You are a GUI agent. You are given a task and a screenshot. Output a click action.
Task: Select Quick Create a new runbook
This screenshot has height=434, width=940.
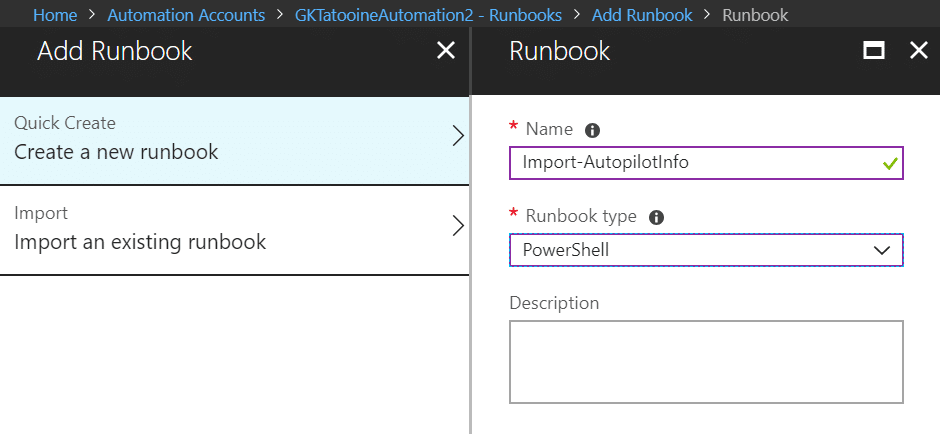tap(234, 140)
